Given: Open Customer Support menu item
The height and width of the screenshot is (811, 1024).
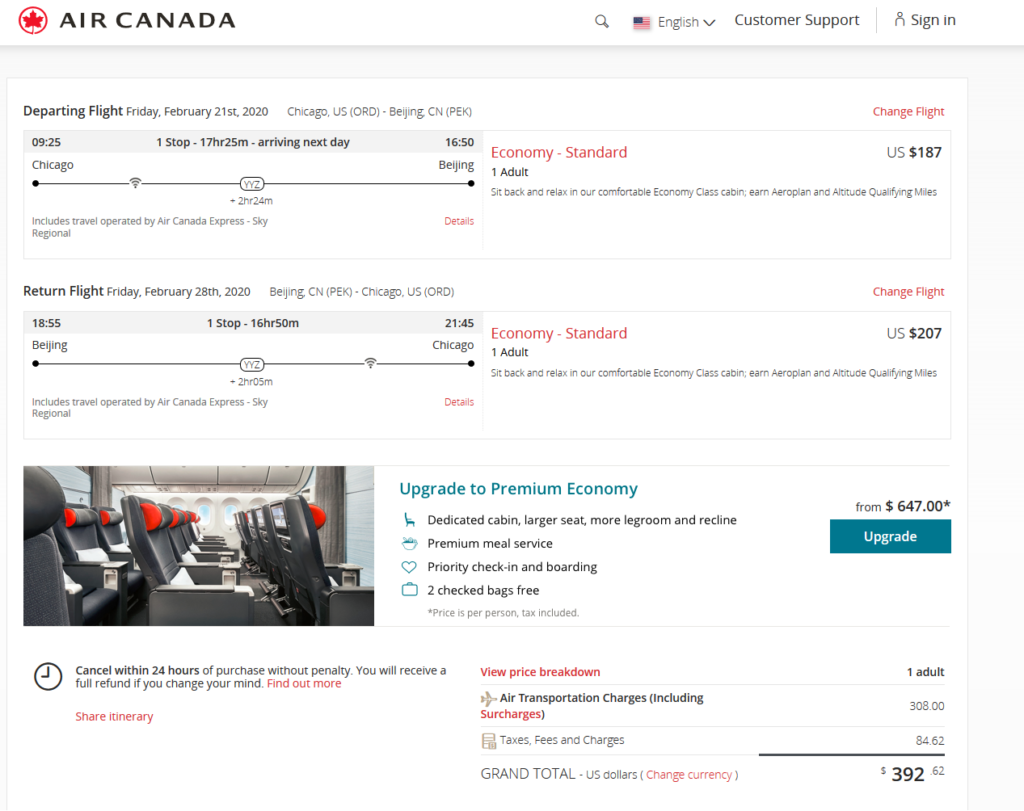Looking at the screenshot, I should click(x=797, y=20).
